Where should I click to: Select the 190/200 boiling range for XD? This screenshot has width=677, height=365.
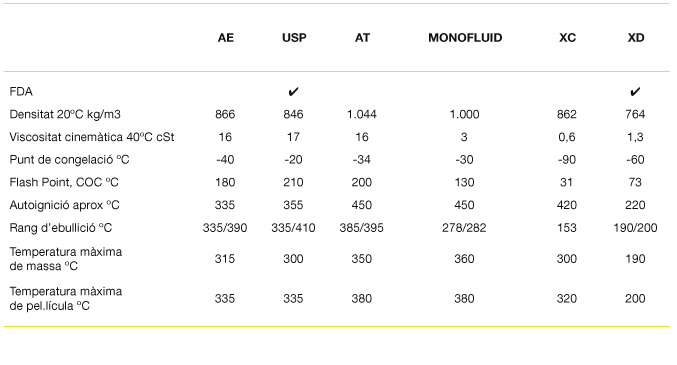[635, 228]
